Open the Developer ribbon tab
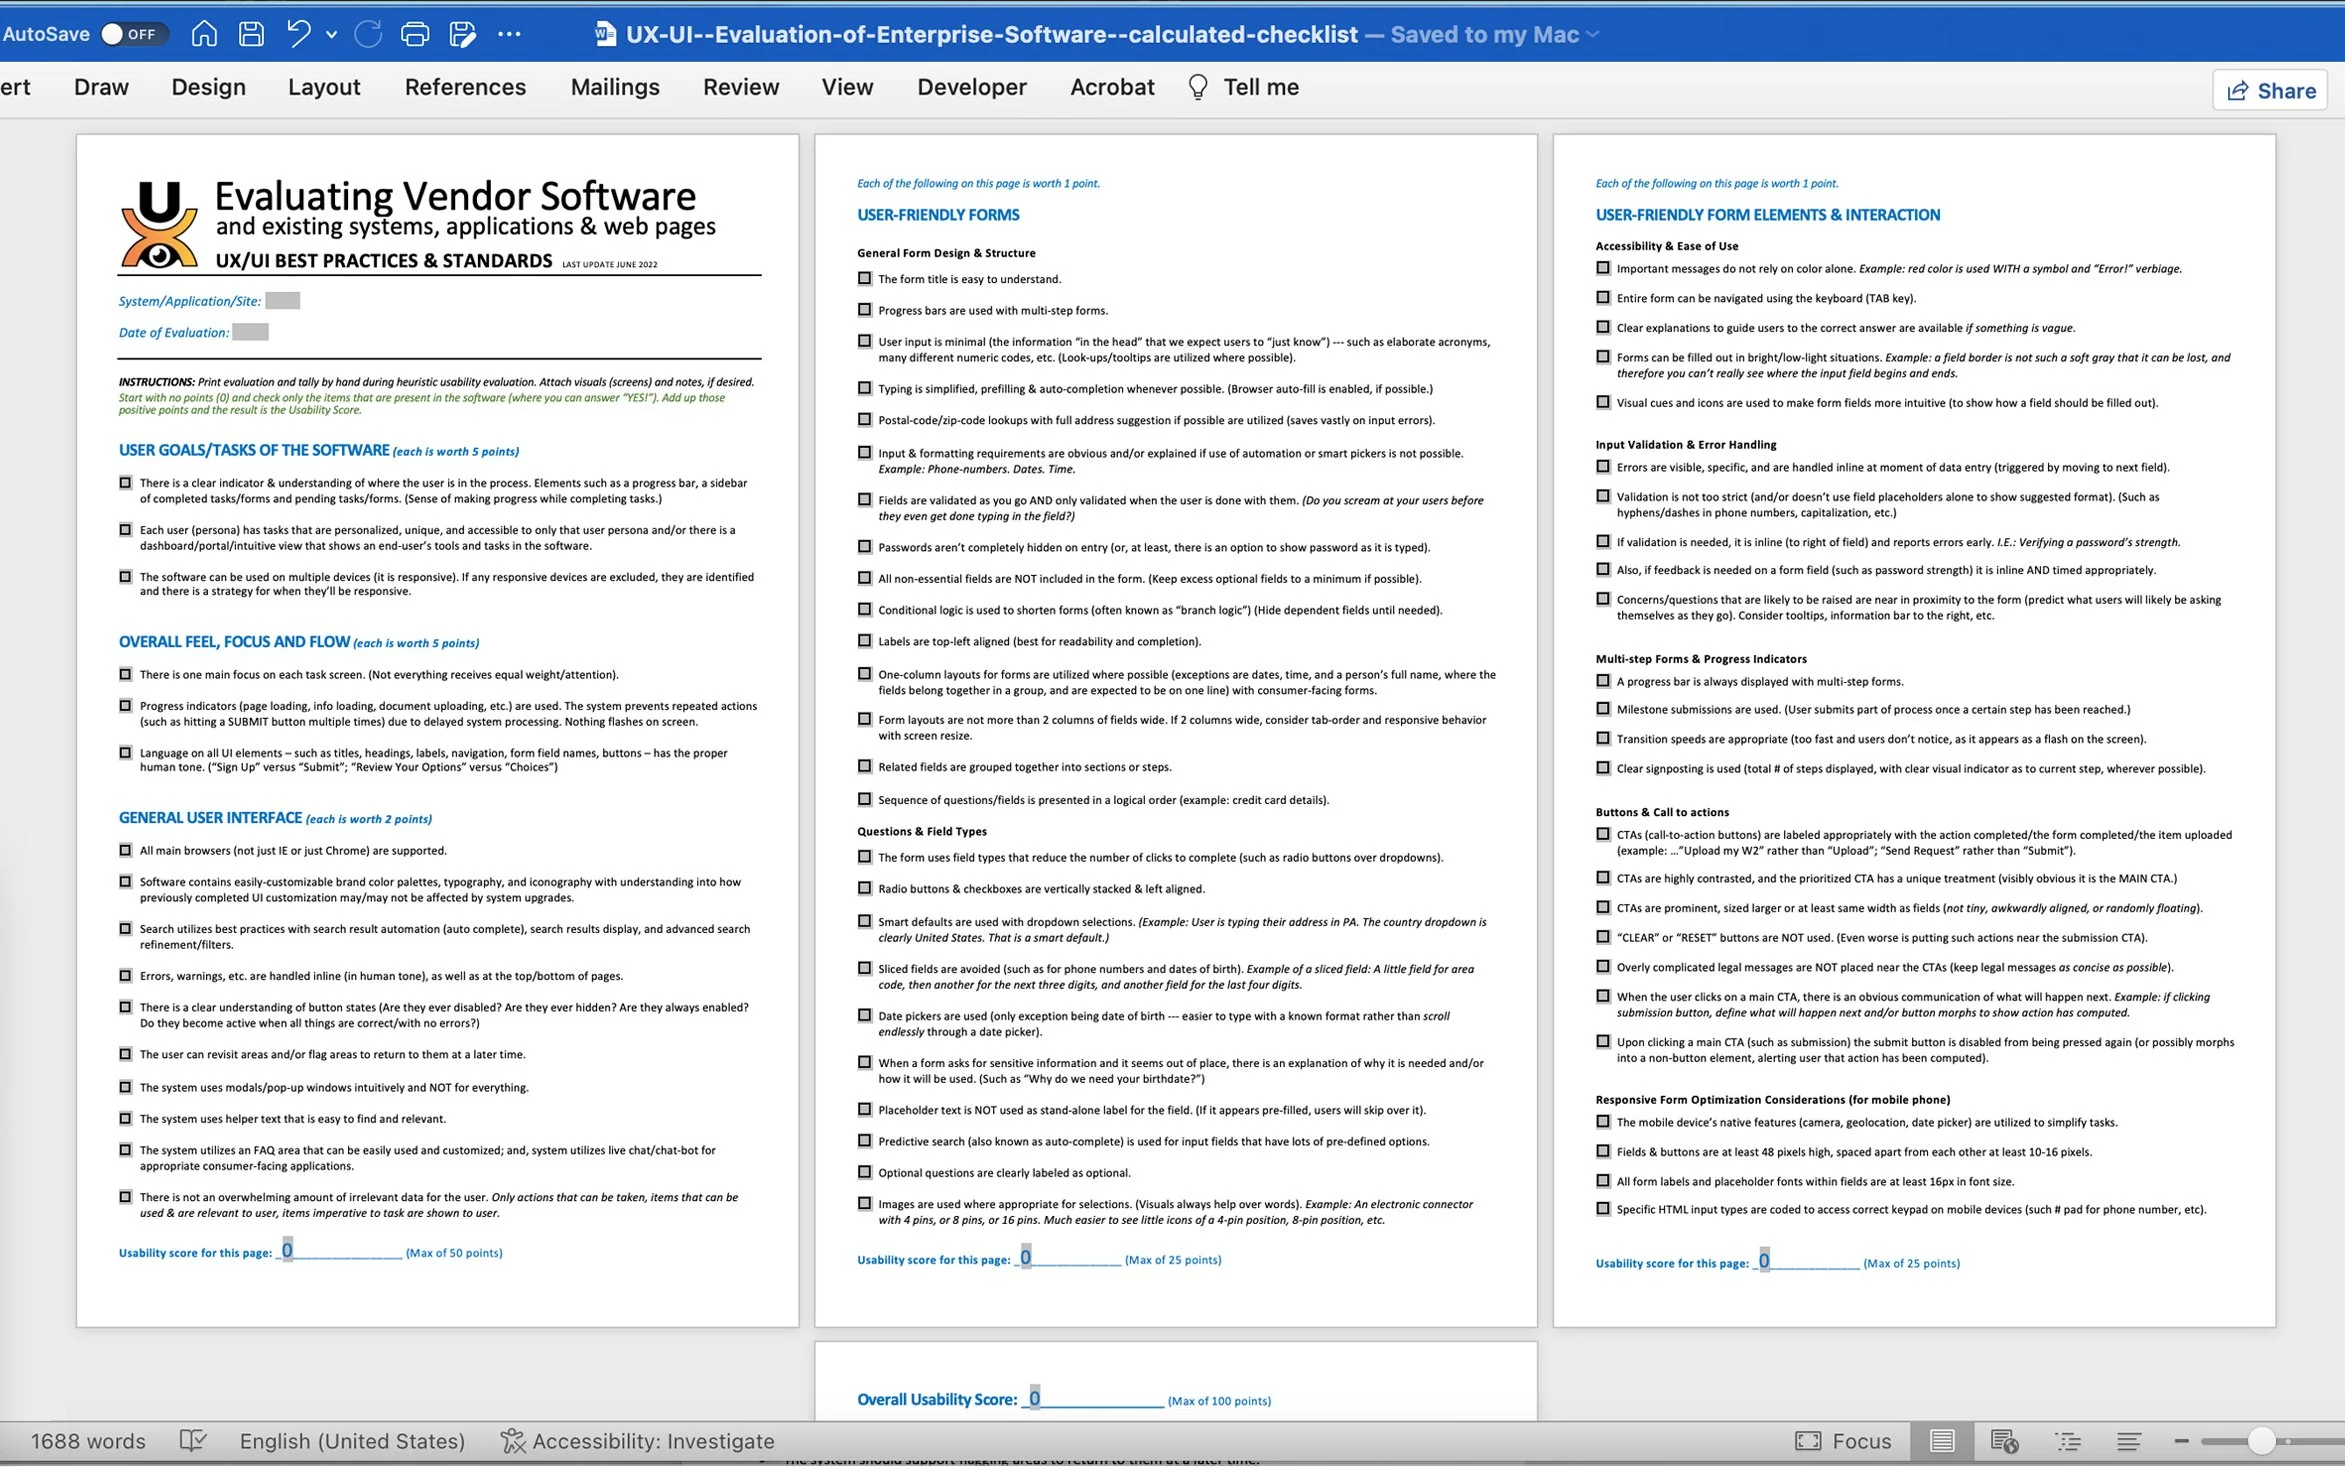 pyautogui.click(x=971, y=87)
